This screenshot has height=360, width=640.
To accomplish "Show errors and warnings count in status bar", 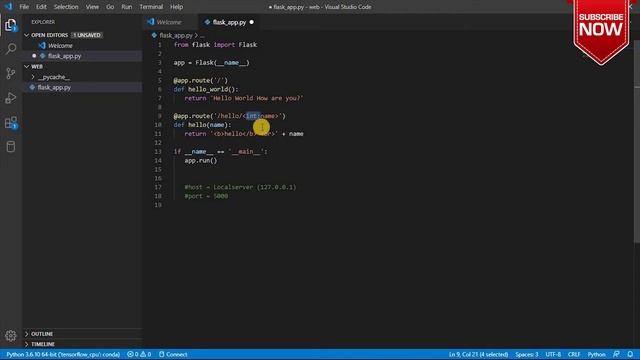I will click(x=139, y=354).
